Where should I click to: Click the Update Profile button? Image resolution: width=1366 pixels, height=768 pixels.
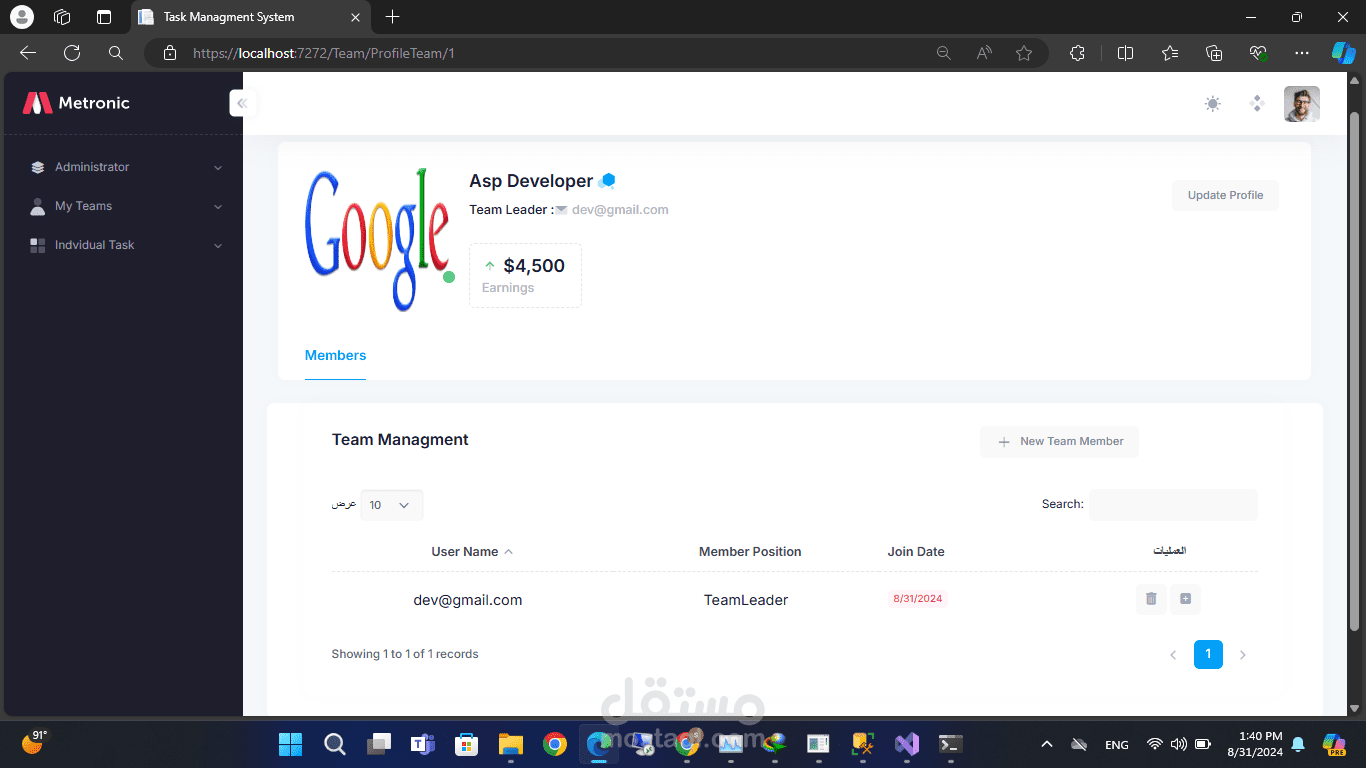coord(1225,195)
